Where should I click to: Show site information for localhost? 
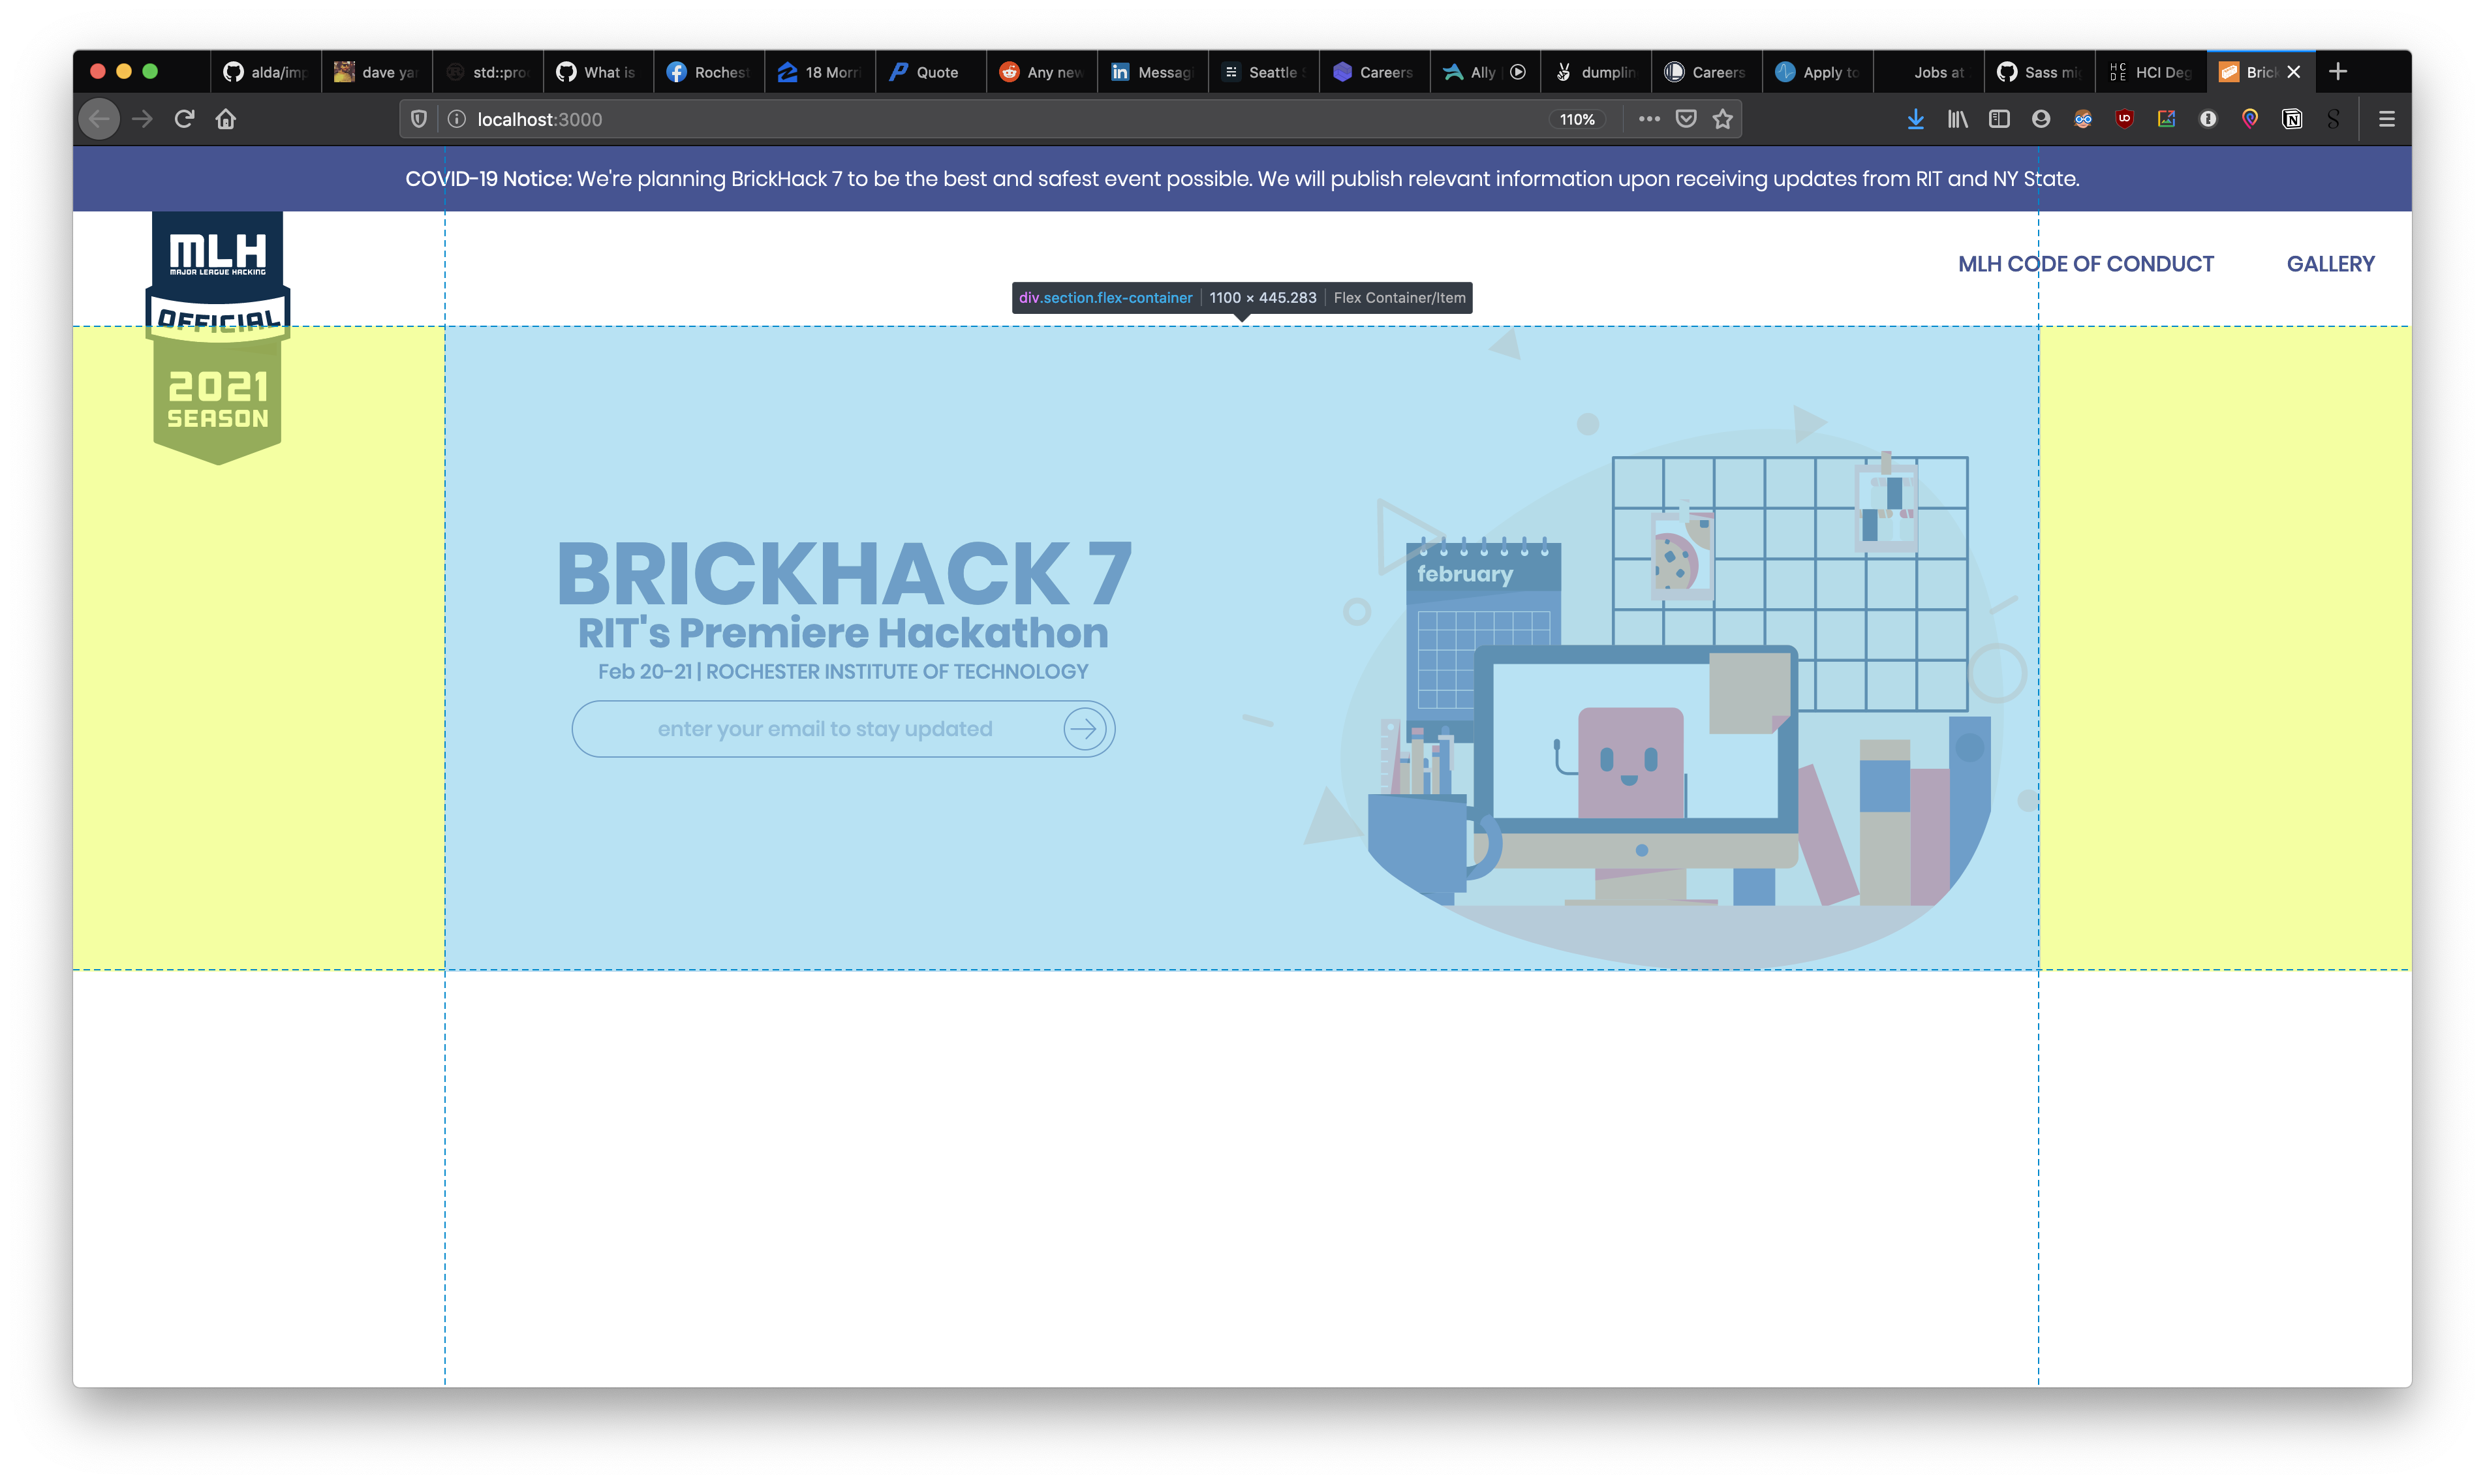point(457,119)
